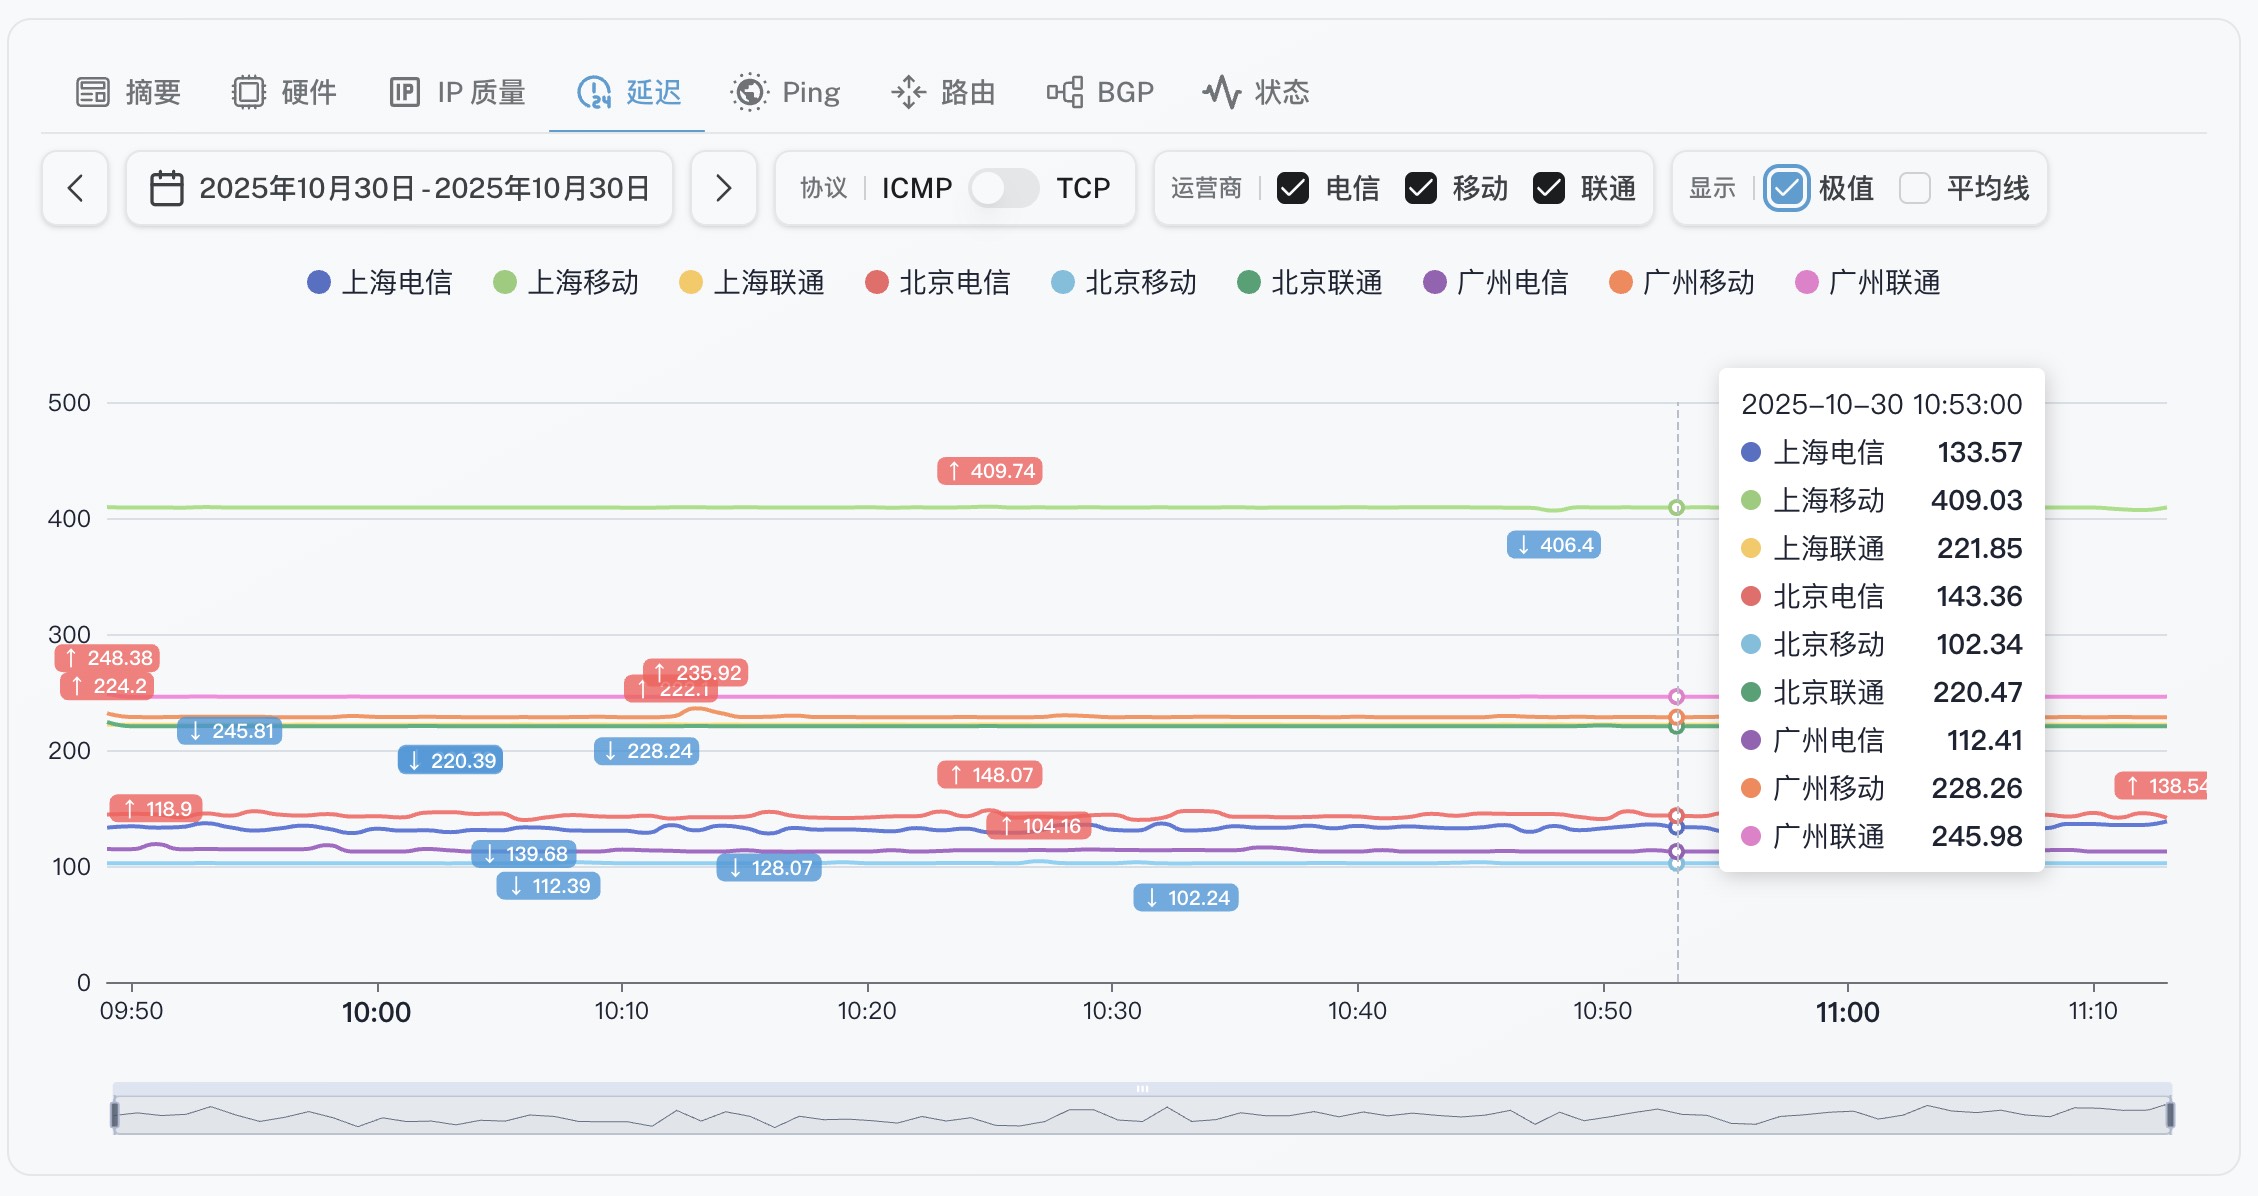Click the 硬件 hardware chip icon
Viewport: 2258px width, 1196px height.
(248, 92)
